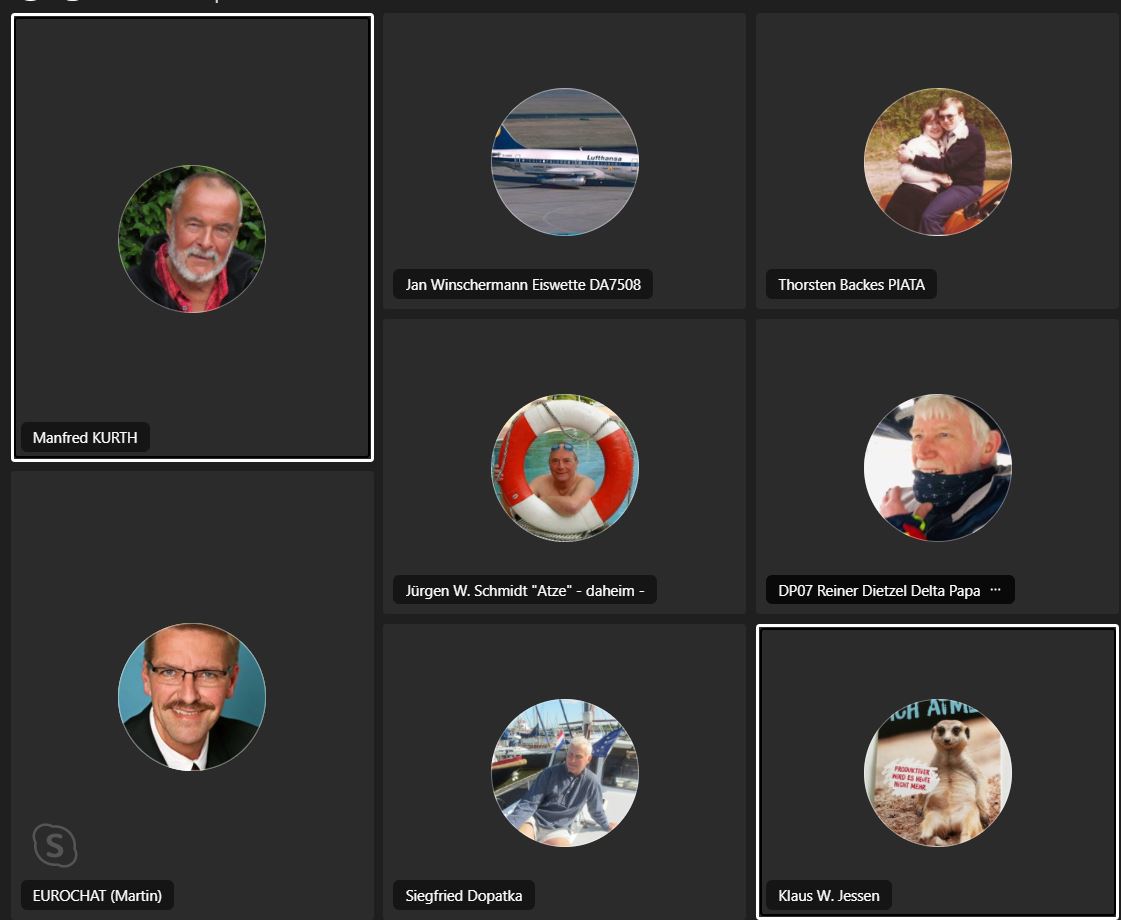Select the DP07 Reiner Dietzel Delta Papa label

tap(879, 590)
